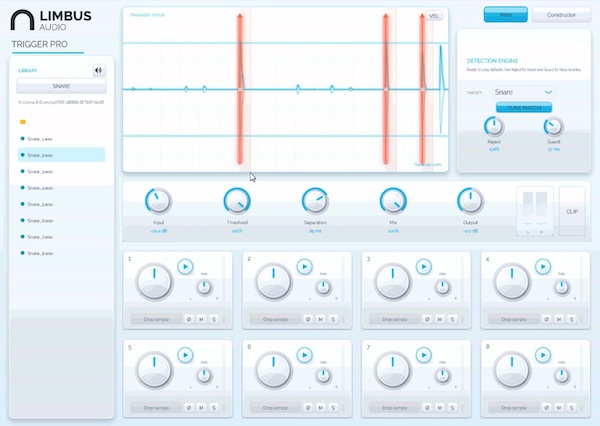Viewport: 600px width, 426px height.
Task: Mute slot 2 with the M button
Action: tap(321, 319)
